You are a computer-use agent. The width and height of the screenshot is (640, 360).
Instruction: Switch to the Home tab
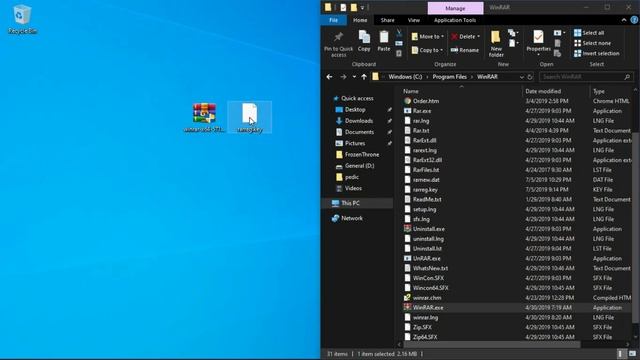[360, 20]
